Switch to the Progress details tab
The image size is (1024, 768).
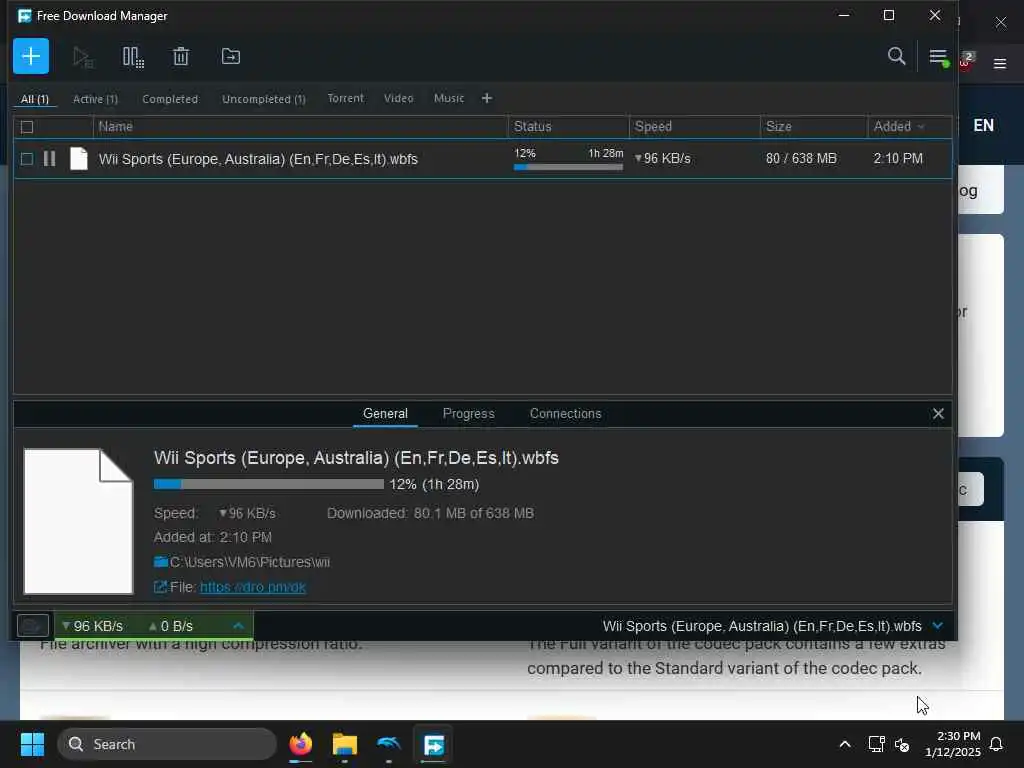469,413
